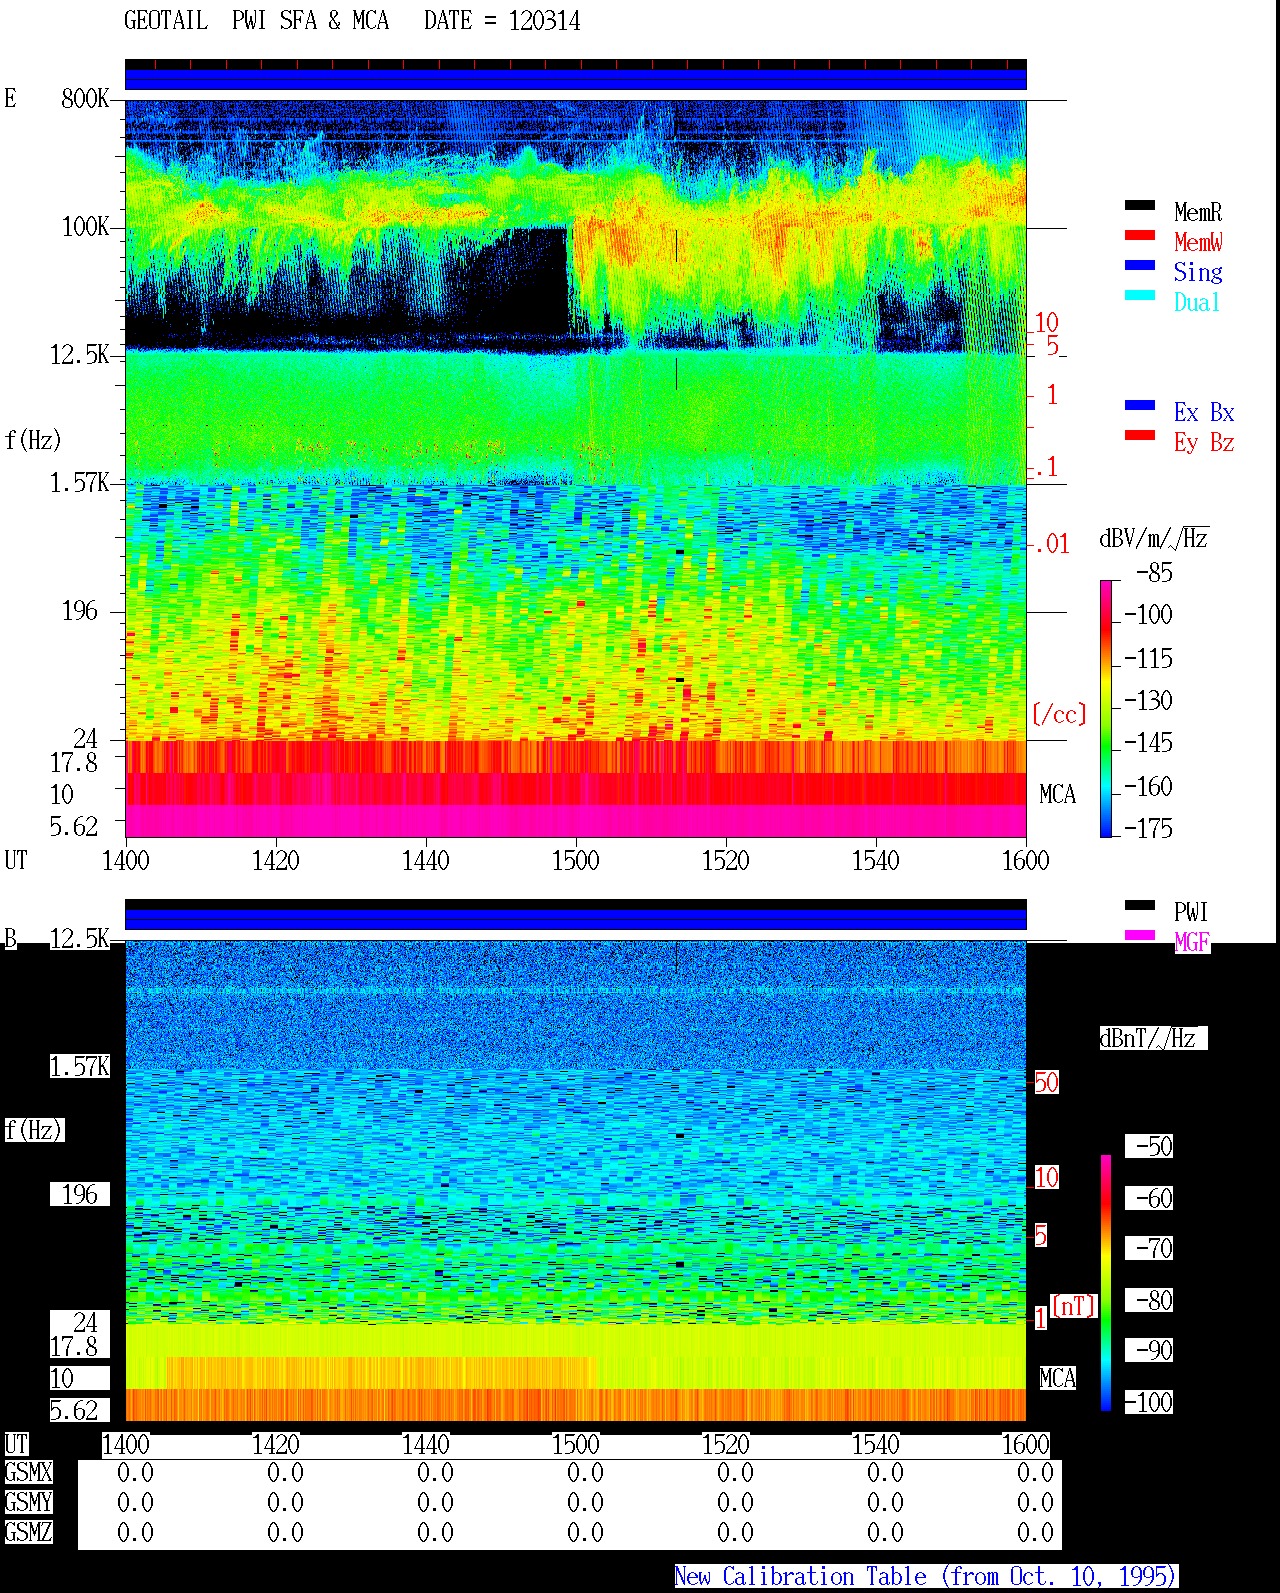
Task: Click the blue status bar above E spectrogram
Action: click(x=576, y=78)
